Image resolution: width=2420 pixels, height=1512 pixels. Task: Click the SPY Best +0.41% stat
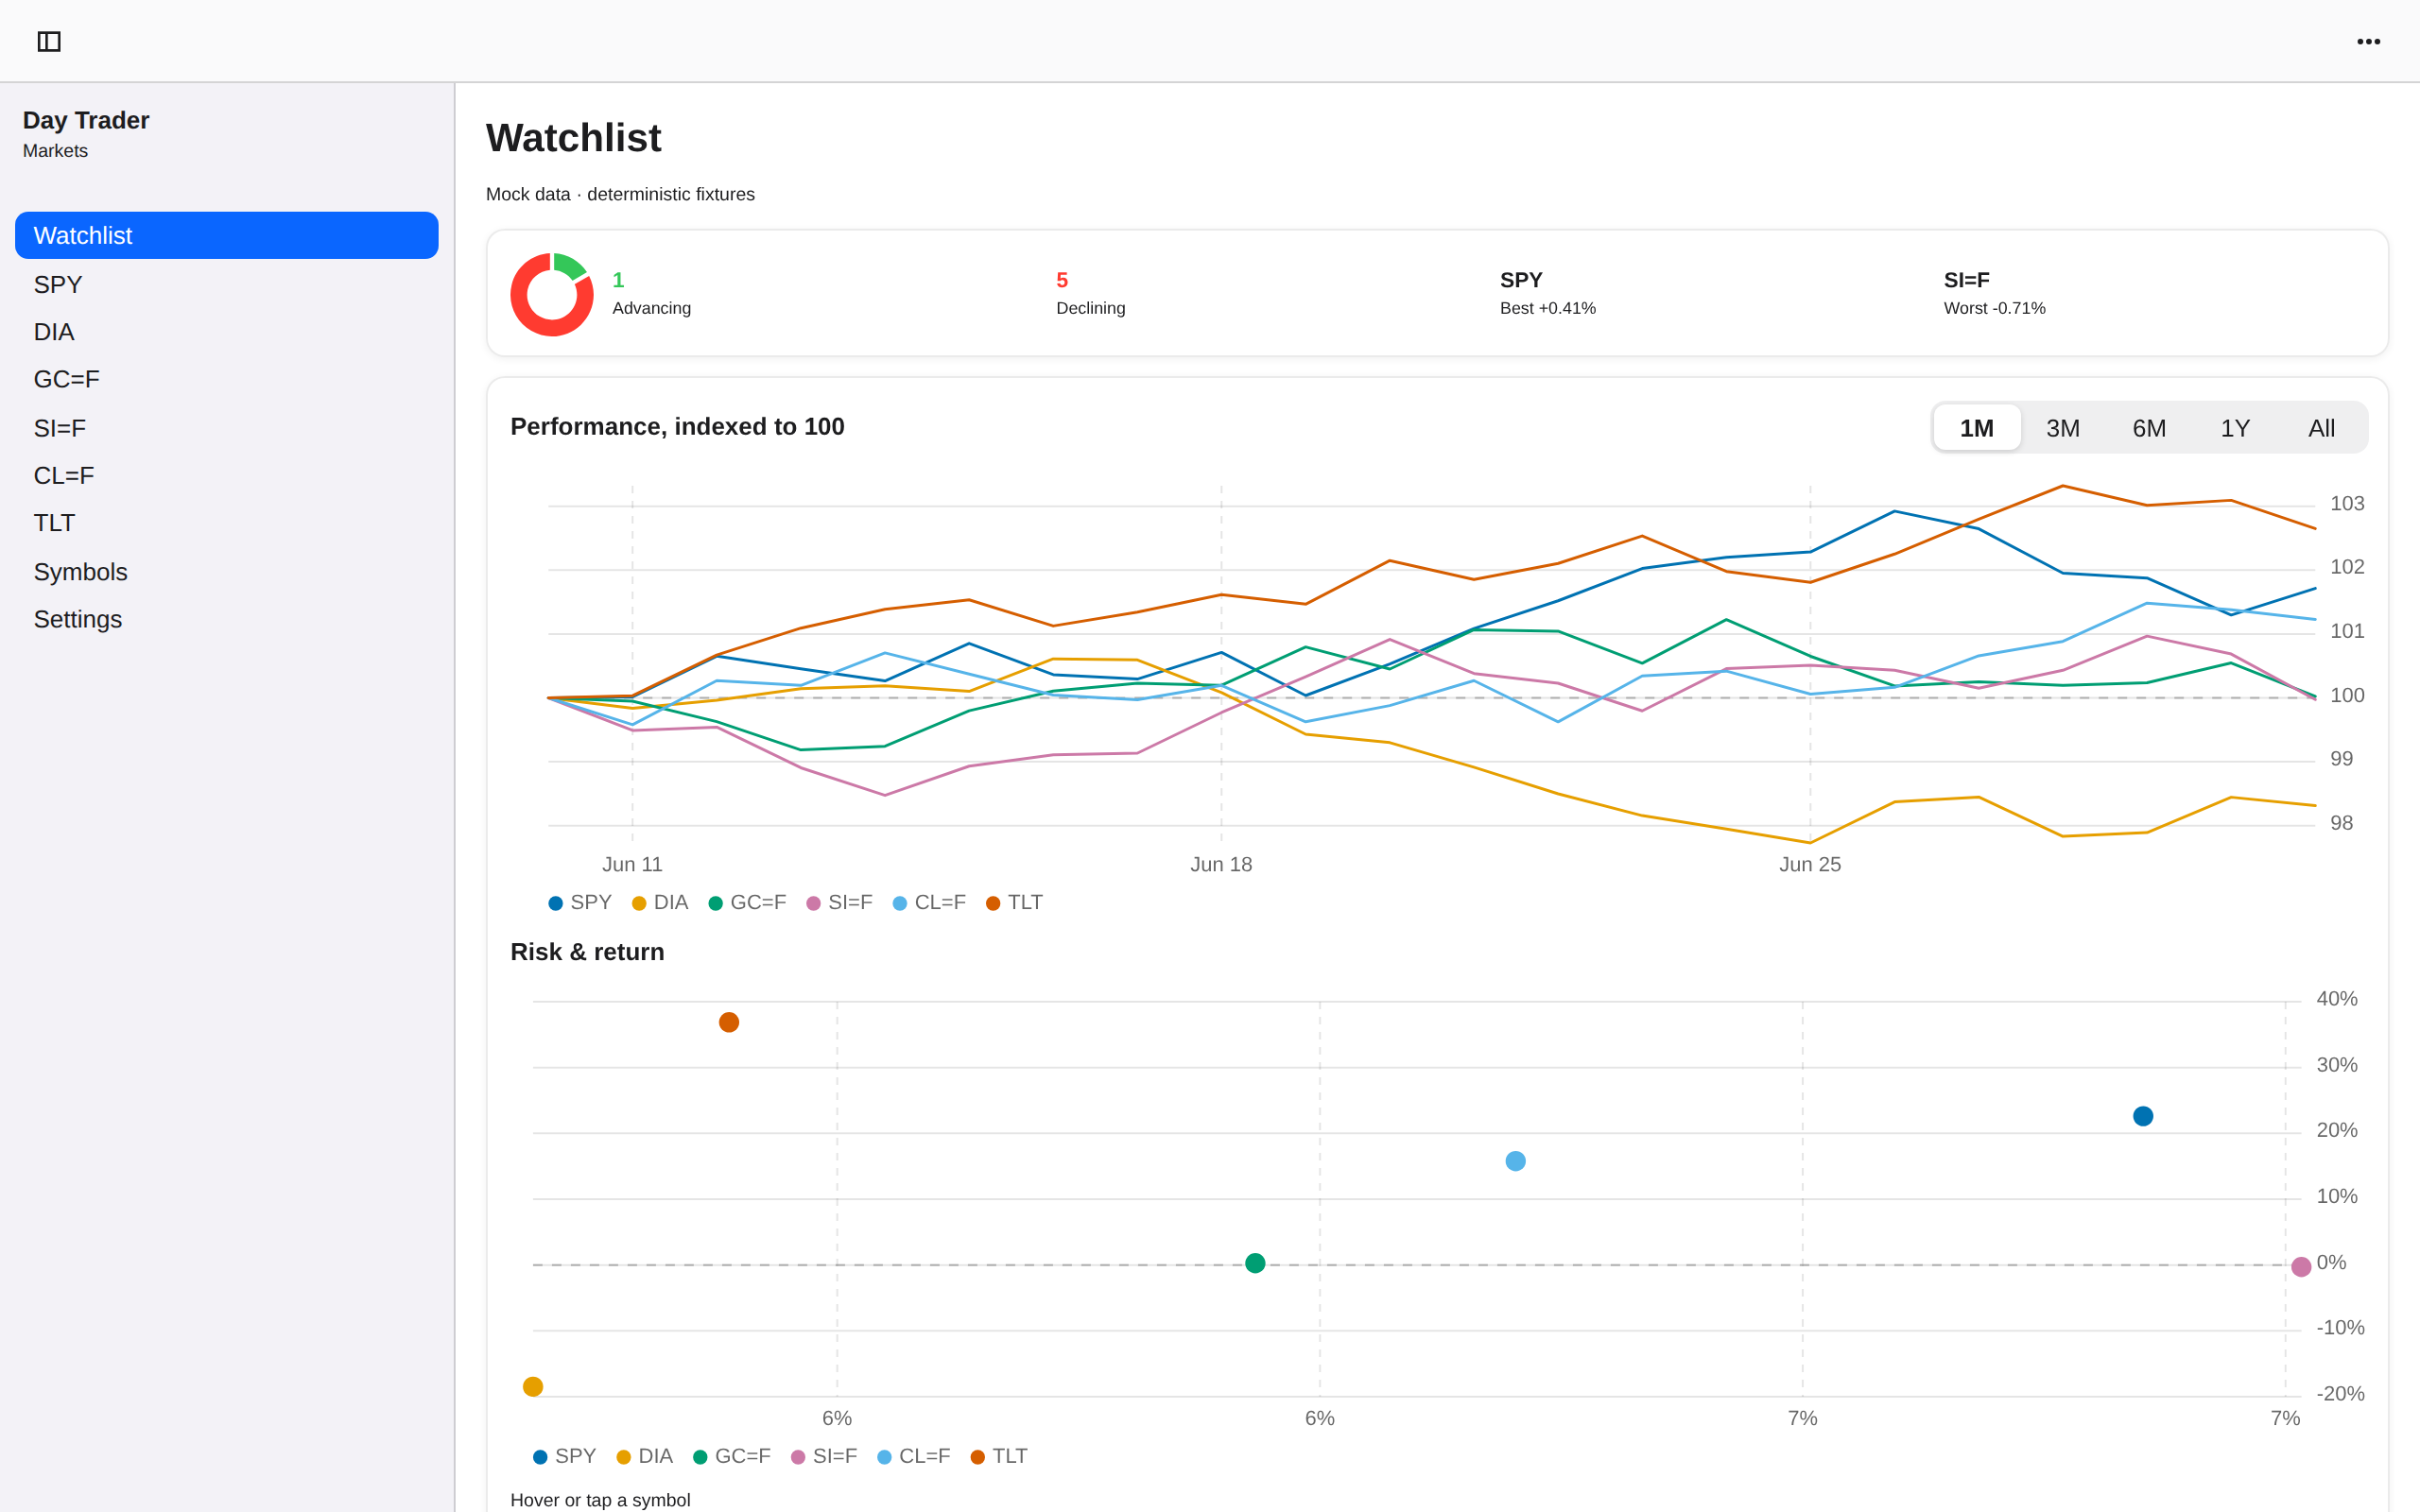[1548, 293]
